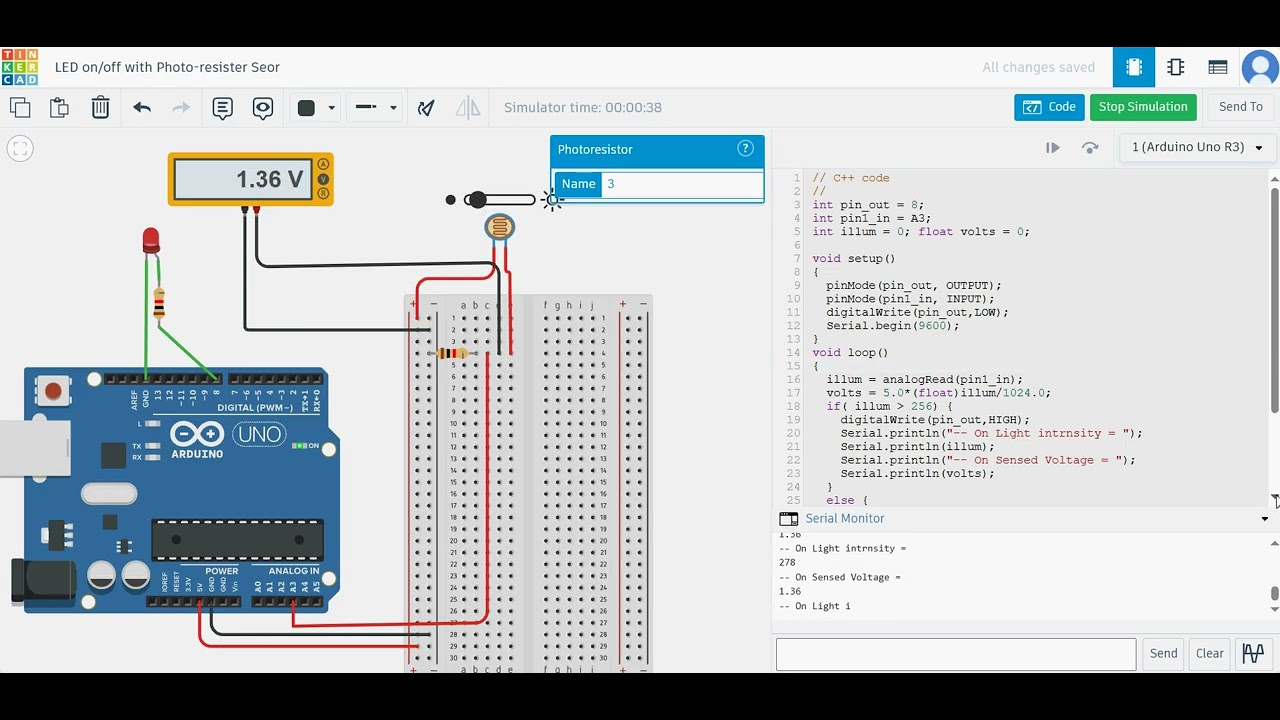The height and width of the screenshot is (720, 1280).
Task: Click the Arduino power barrel jack
Action: pyautogui.click(x=43, y=582)
